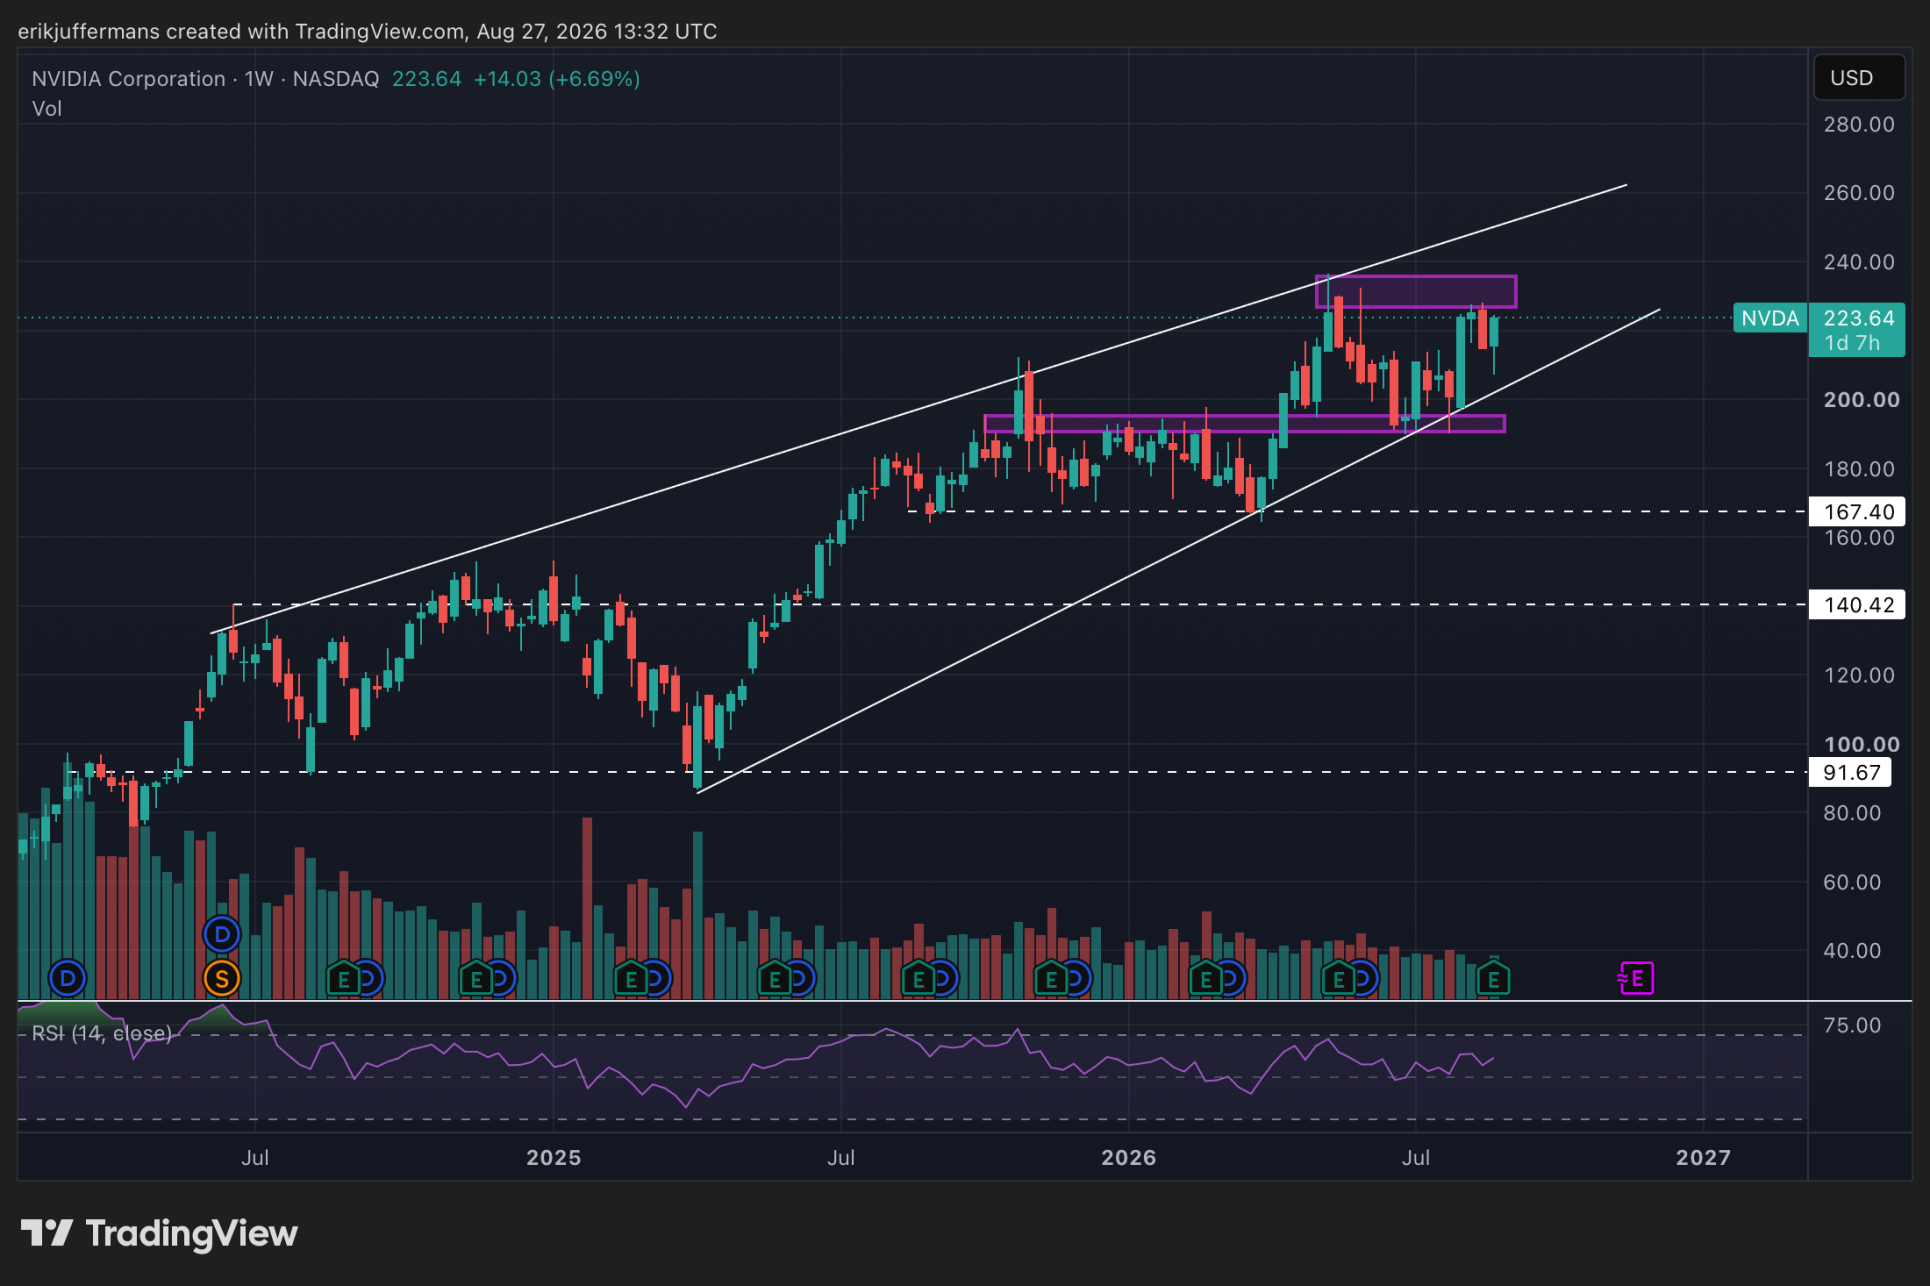The width and height of the screenshot is (1930, 1286).
Task: Click the 167.40 horizontal line price label
Action: (x=1856, y=512)
